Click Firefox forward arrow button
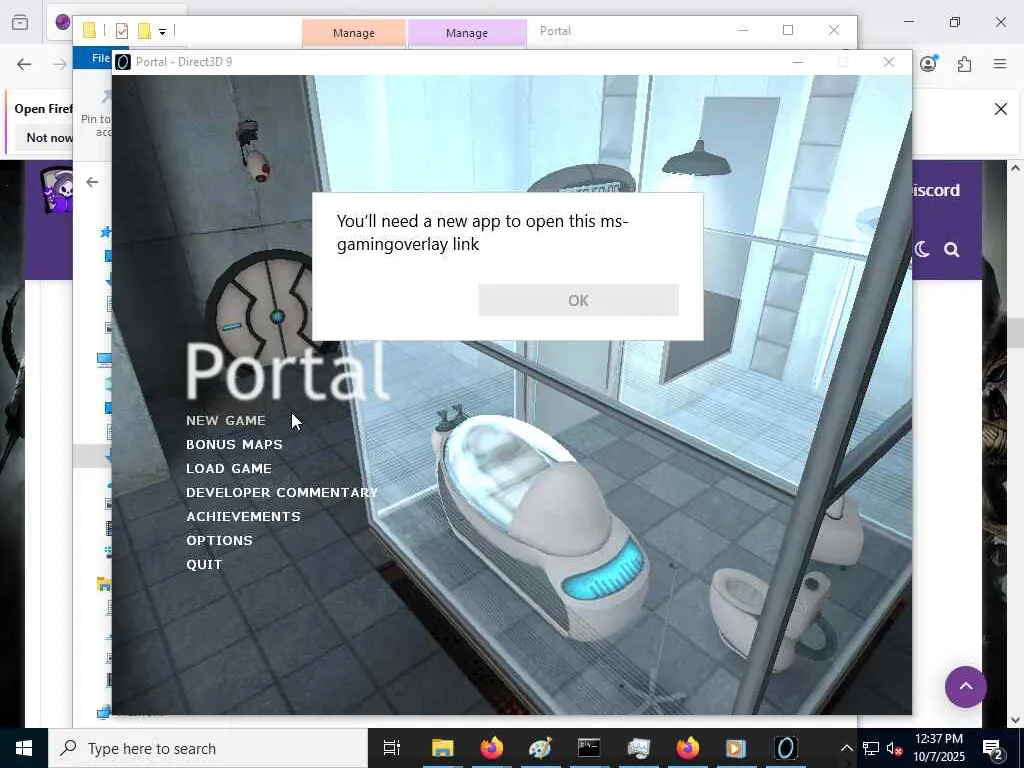 point(60,64)
